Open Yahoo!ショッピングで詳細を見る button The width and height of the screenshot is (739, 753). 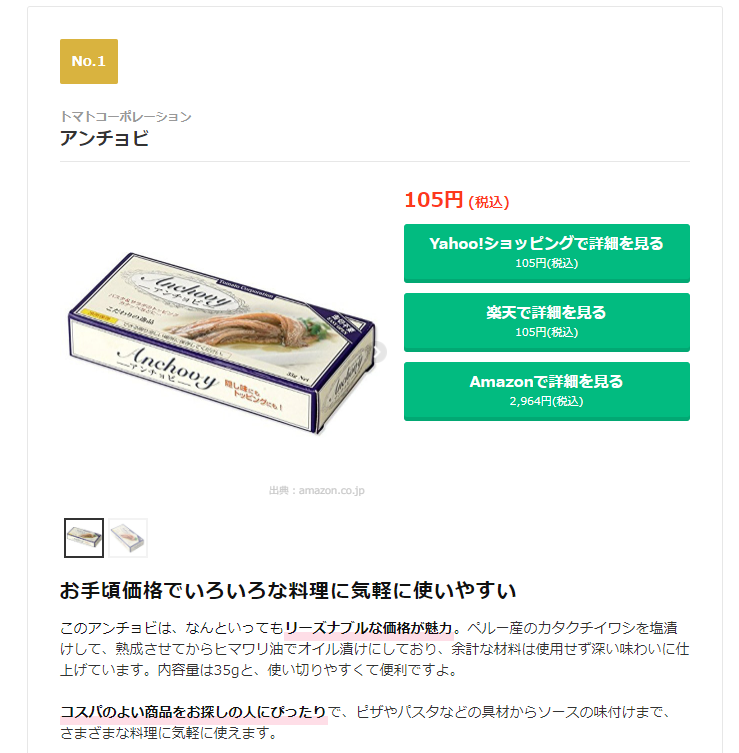[546, 253]
